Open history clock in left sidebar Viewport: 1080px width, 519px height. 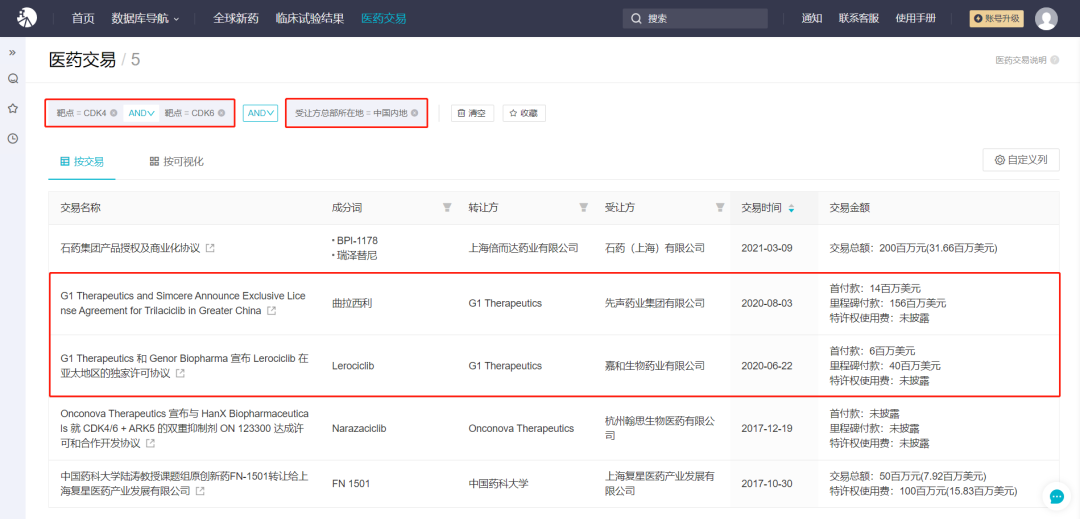tap(12, 138)
